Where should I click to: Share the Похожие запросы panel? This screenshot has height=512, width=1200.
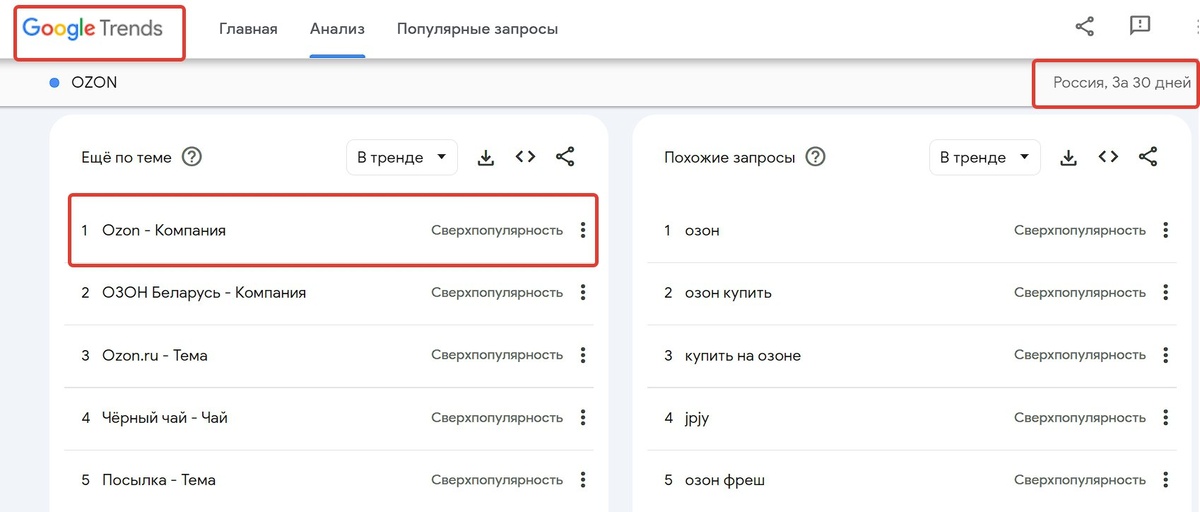[1148, 157]
